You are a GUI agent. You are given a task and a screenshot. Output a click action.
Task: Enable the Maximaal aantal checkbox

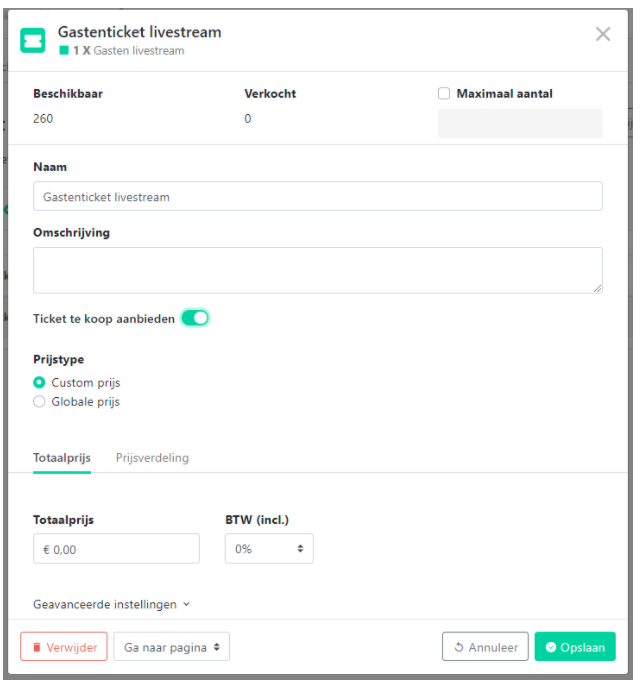444,93
